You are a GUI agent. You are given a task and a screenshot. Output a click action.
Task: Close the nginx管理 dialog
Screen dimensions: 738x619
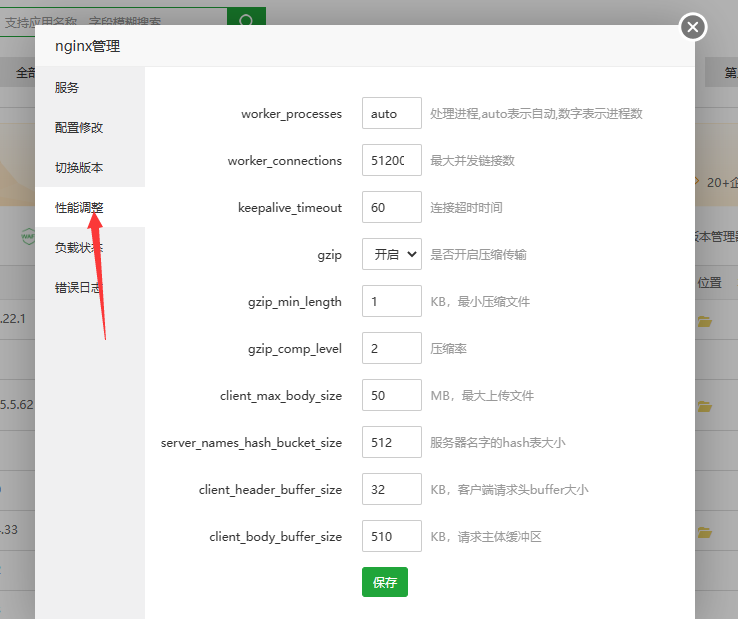pyautogui.click(x=693, y=27)
